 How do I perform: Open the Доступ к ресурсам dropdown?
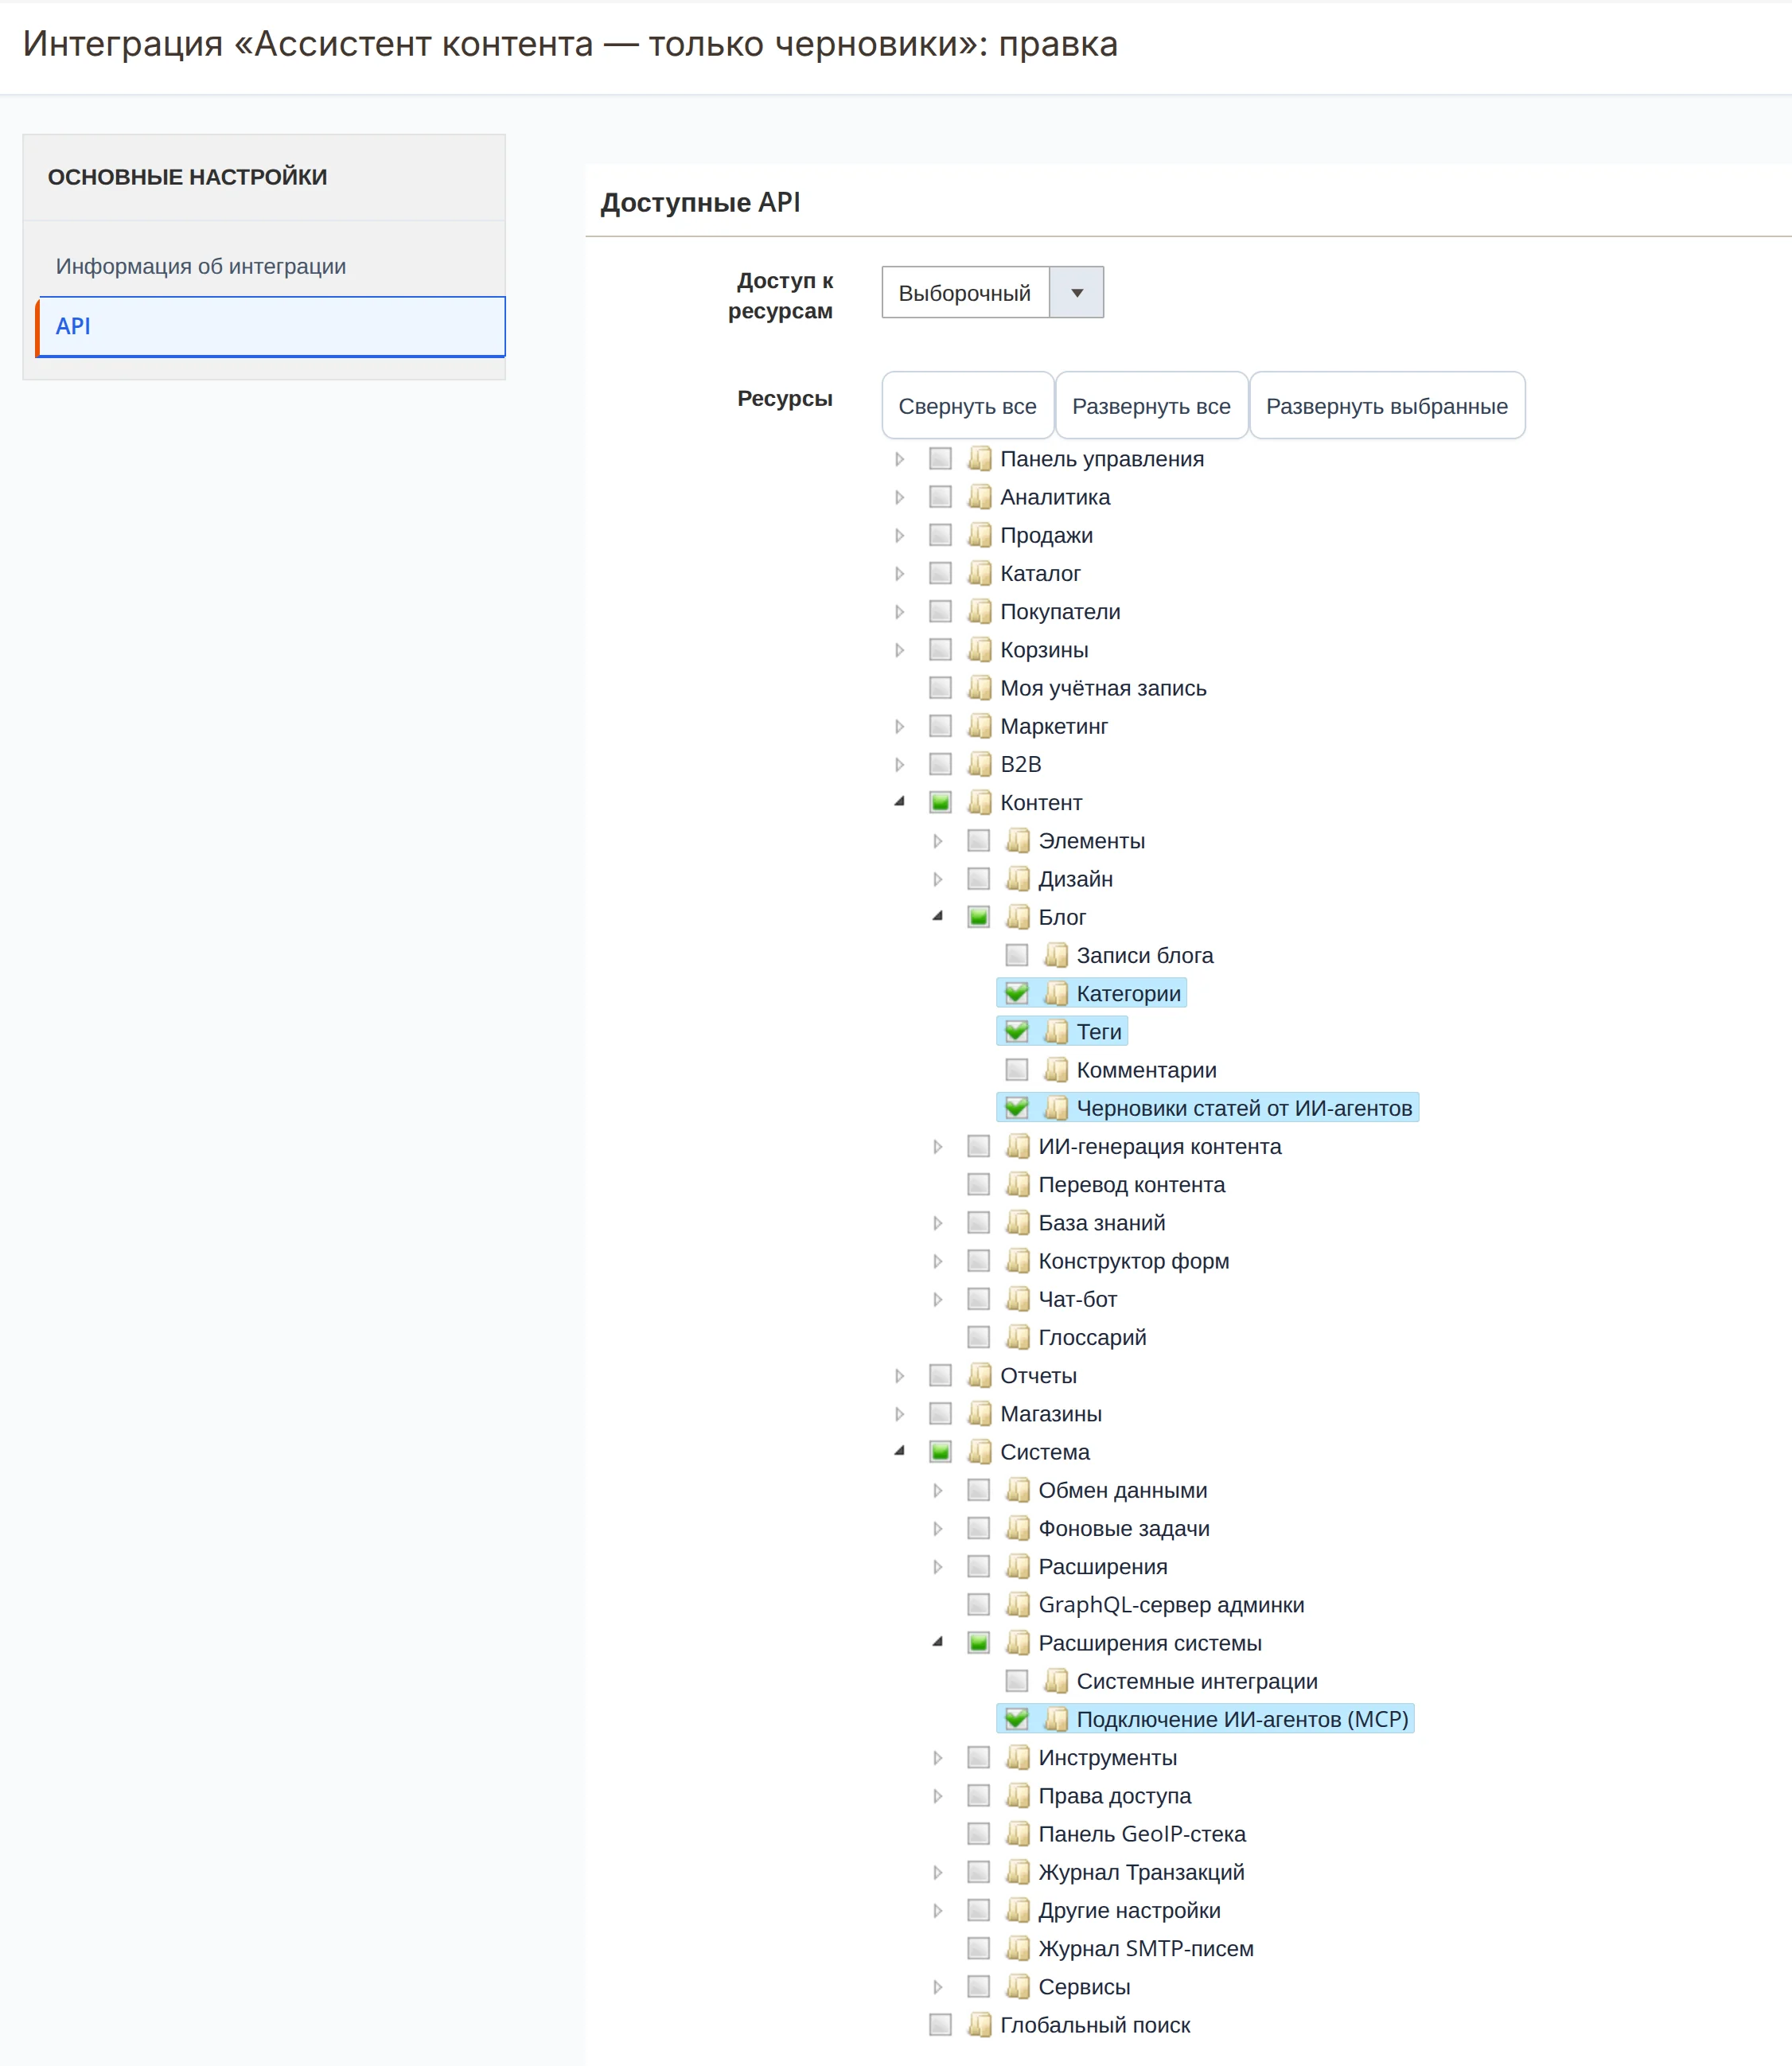point(992,292)
